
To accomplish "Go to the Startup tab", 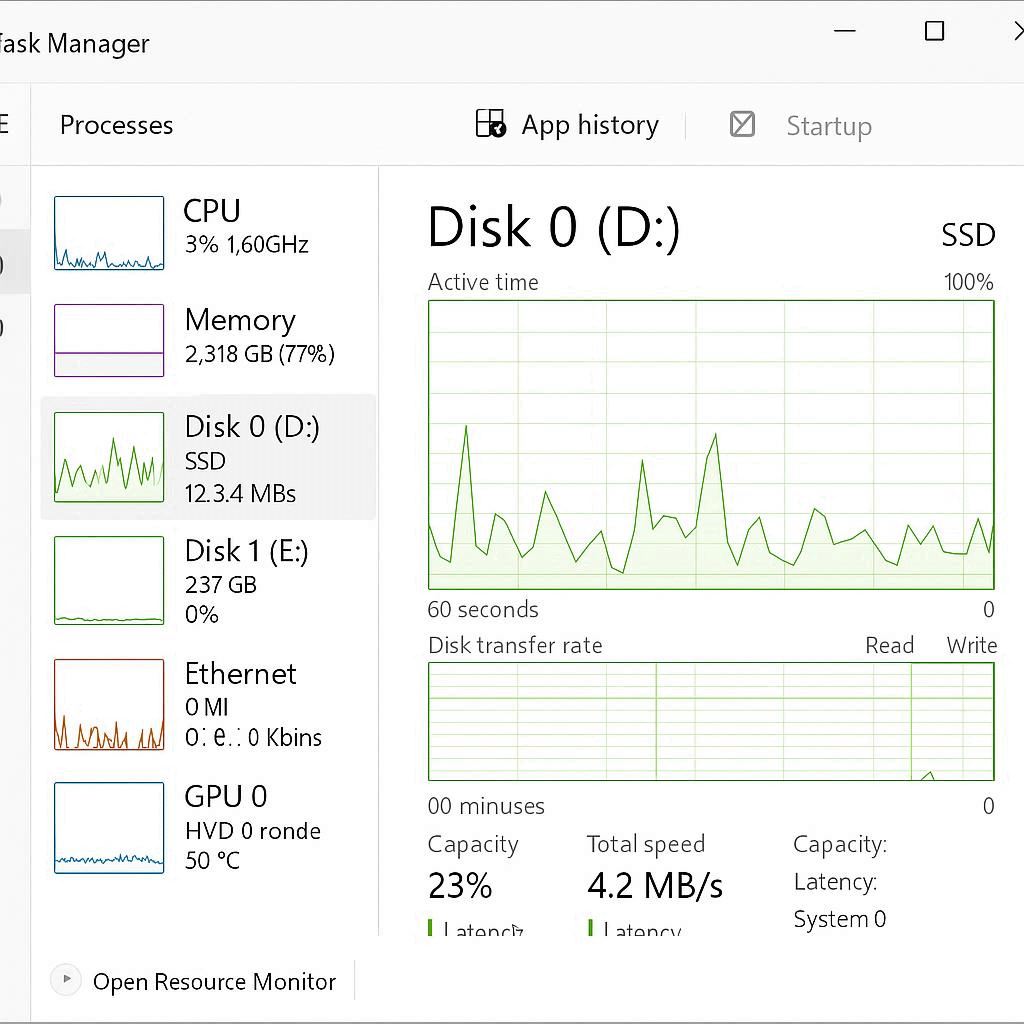I will [x=828, y=126].
